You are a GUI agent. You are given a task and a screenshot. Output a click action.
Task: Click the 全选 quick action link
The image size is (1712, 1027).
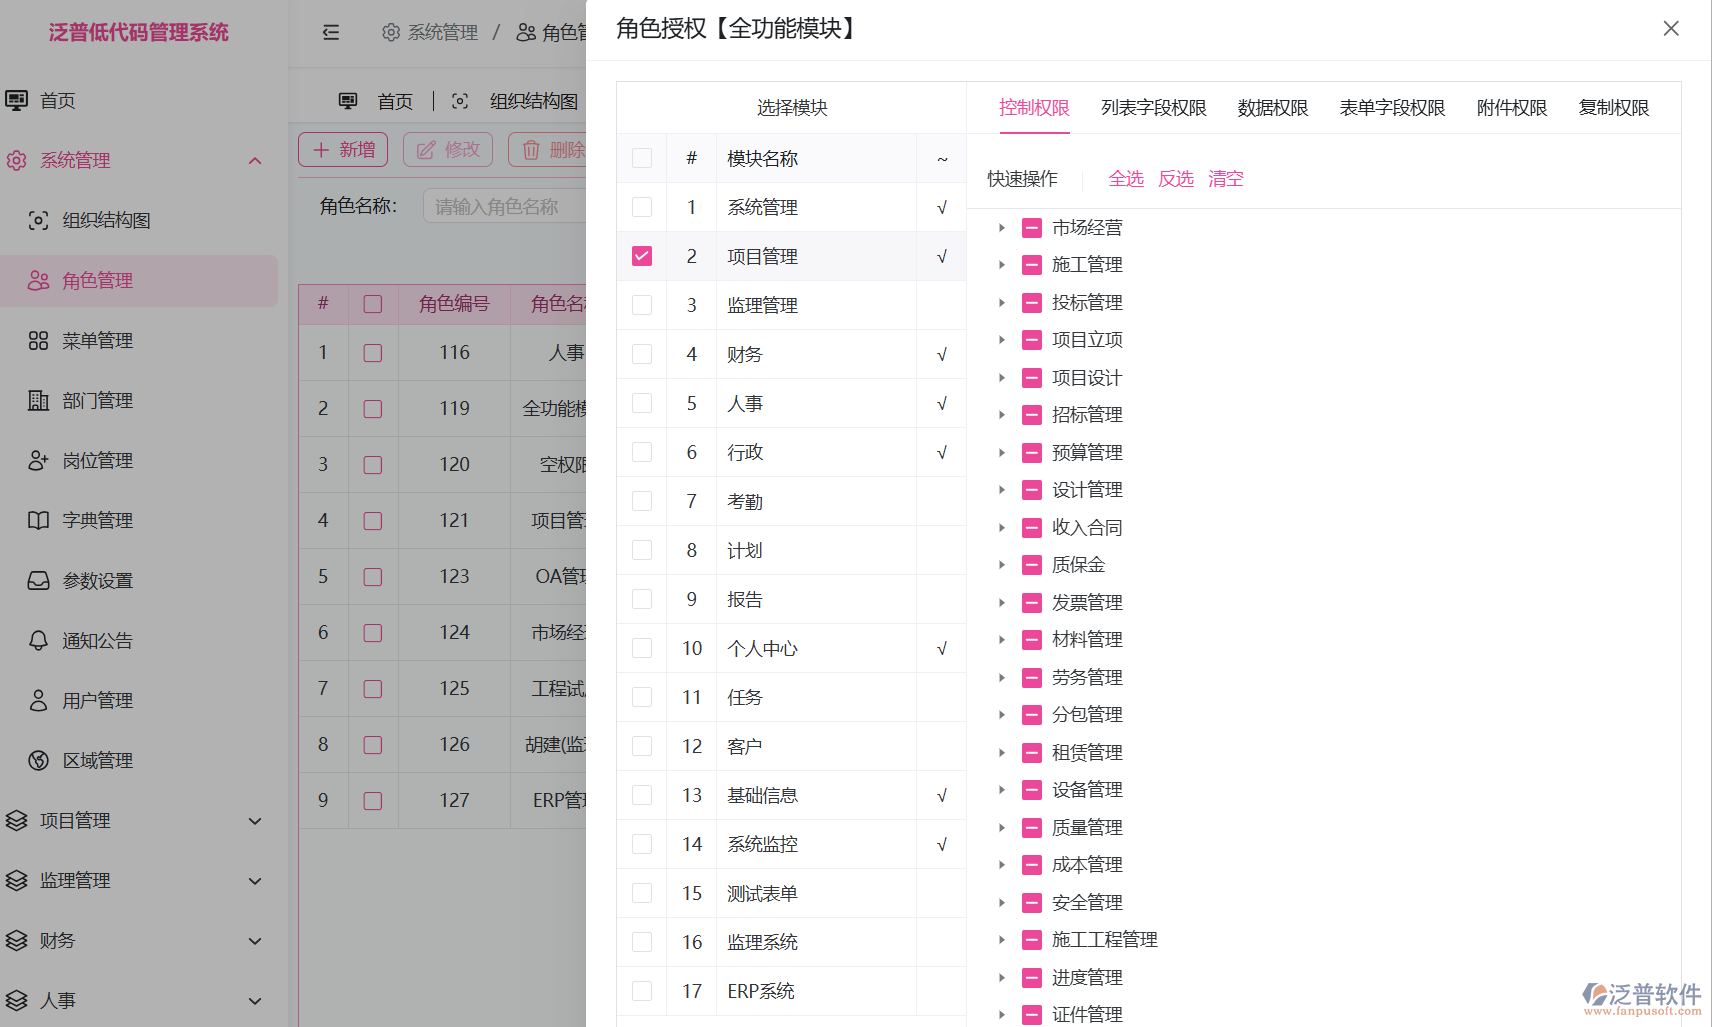click(1126, 178)
